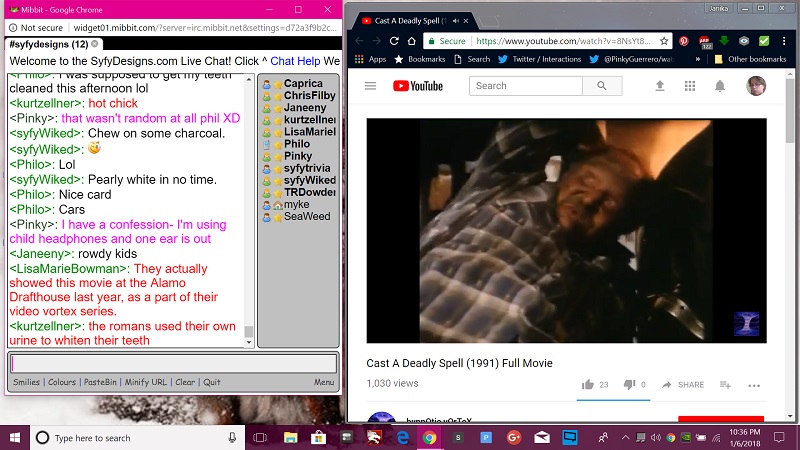Screen dimensions: 800x450
Task: Bookmark this page with star icon
Action: 664,41
